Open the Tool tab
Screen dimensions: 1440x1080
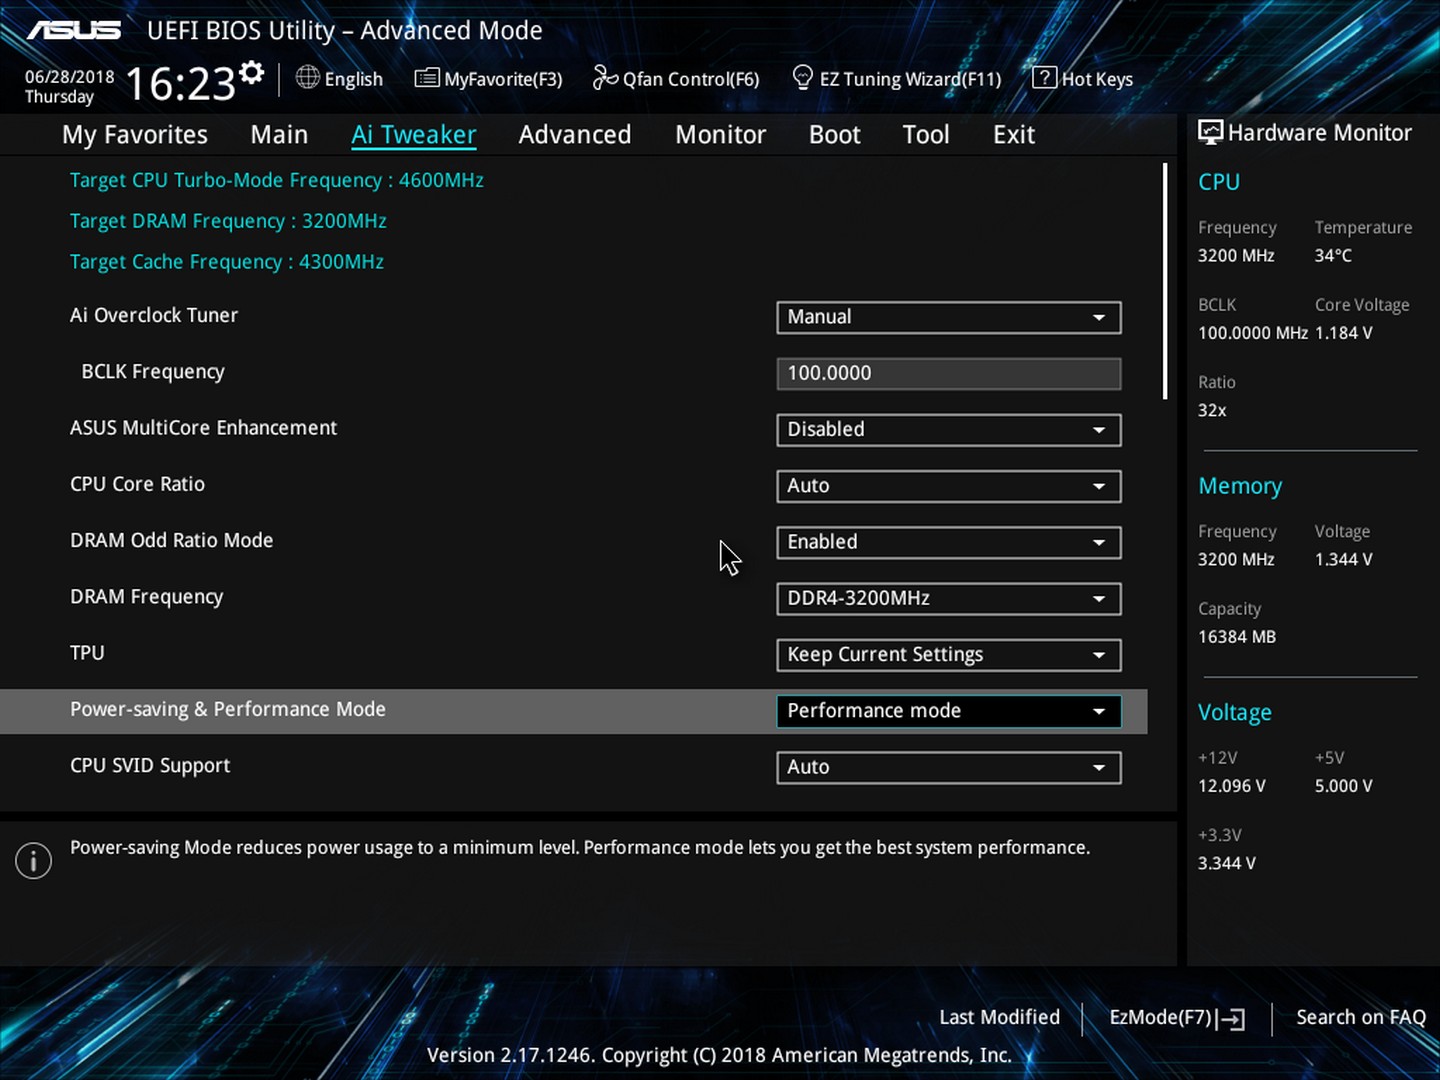point(926,135)
